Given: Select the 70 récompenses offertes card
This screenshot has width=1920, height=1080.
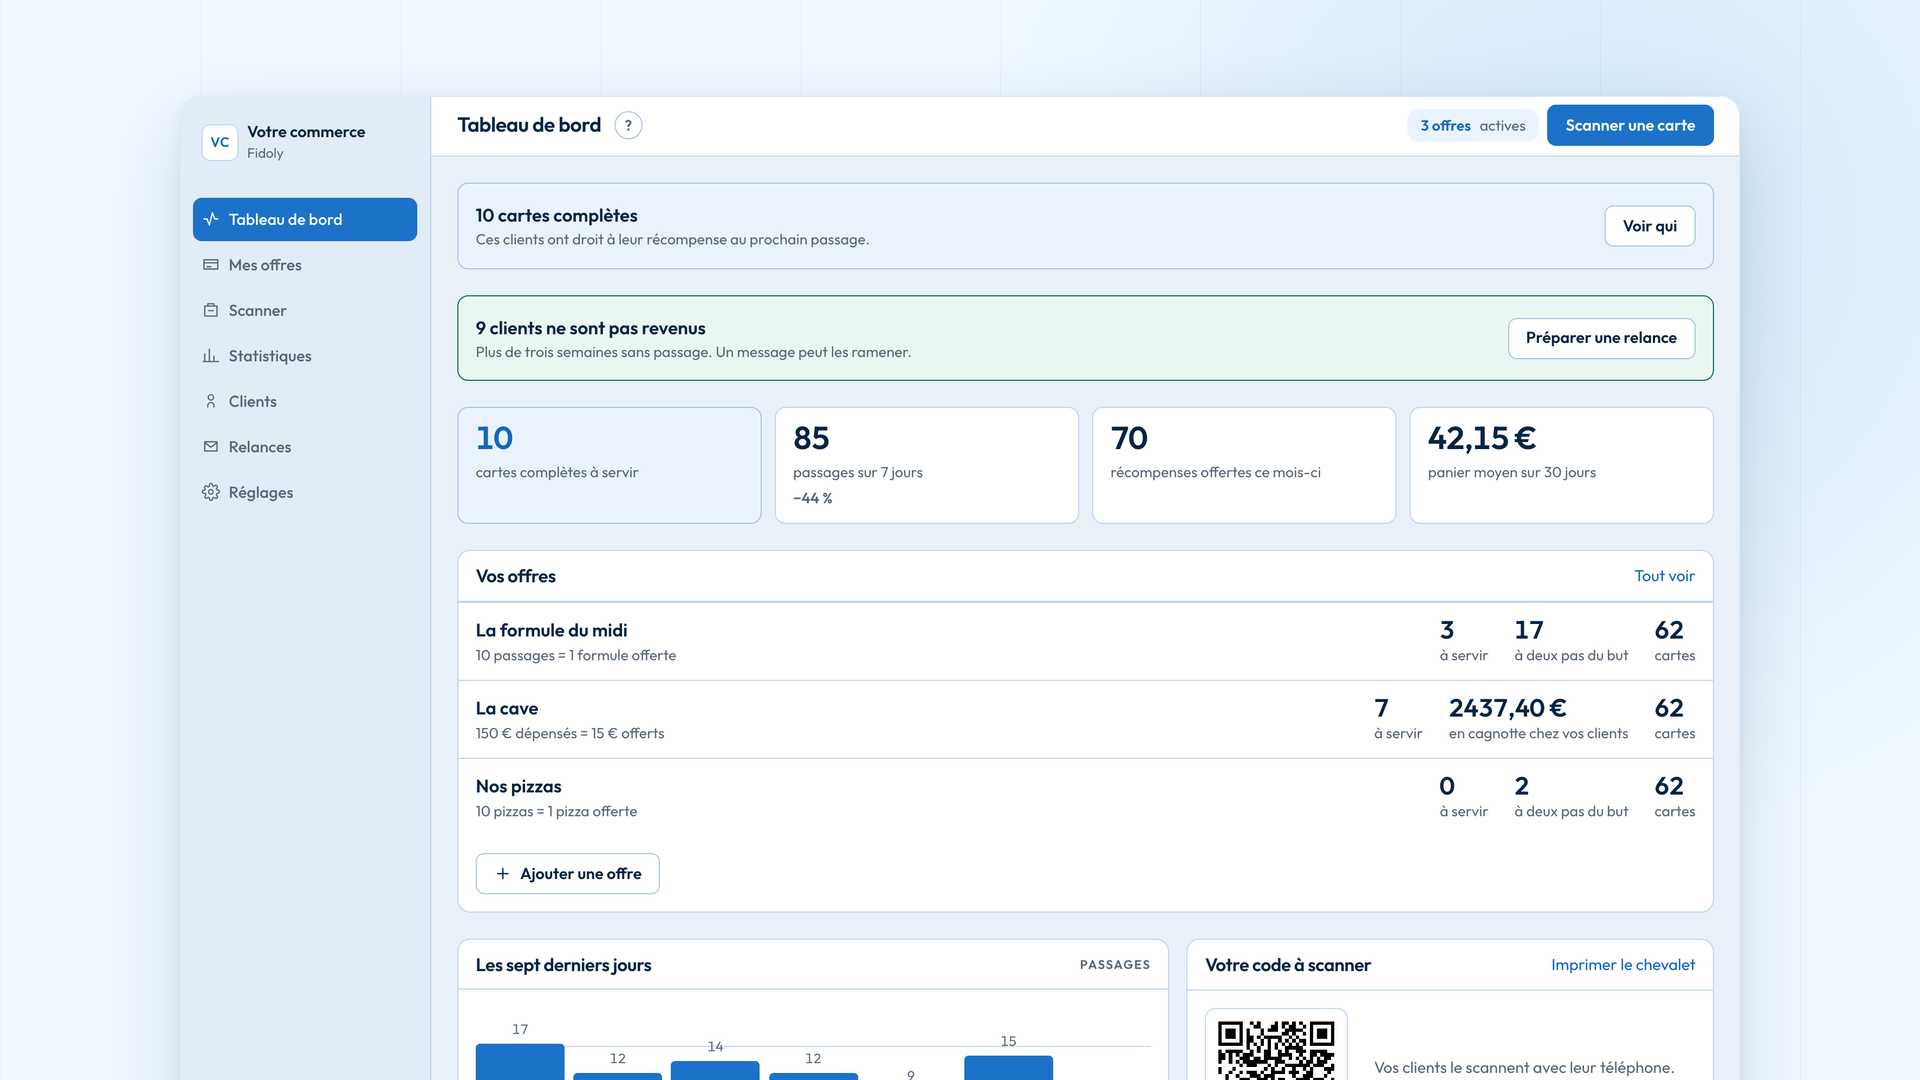Looking at the screenshot, I should [x=1244, y=465].
